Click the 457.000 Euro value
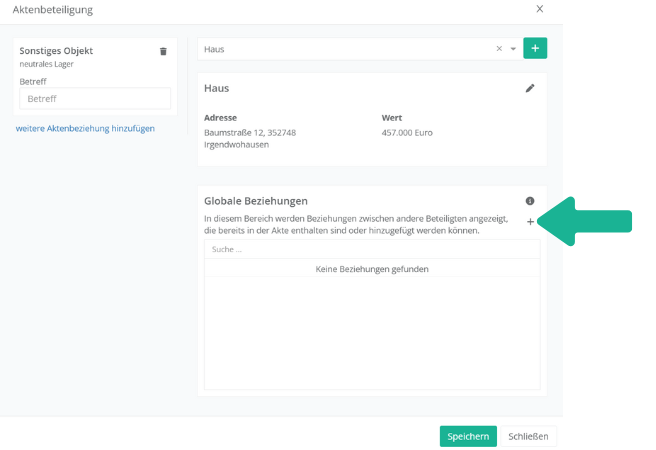The image size is (656, 450). coord(407,132)
